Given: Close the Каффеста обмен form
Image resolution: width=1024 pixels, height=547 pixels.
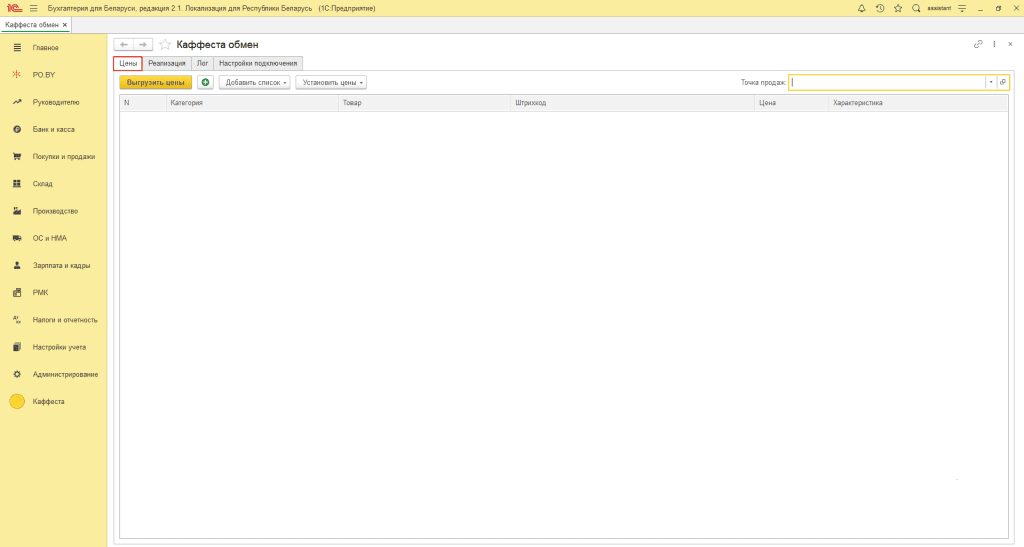Looking at the screenshot, I should click(1010, 44).
